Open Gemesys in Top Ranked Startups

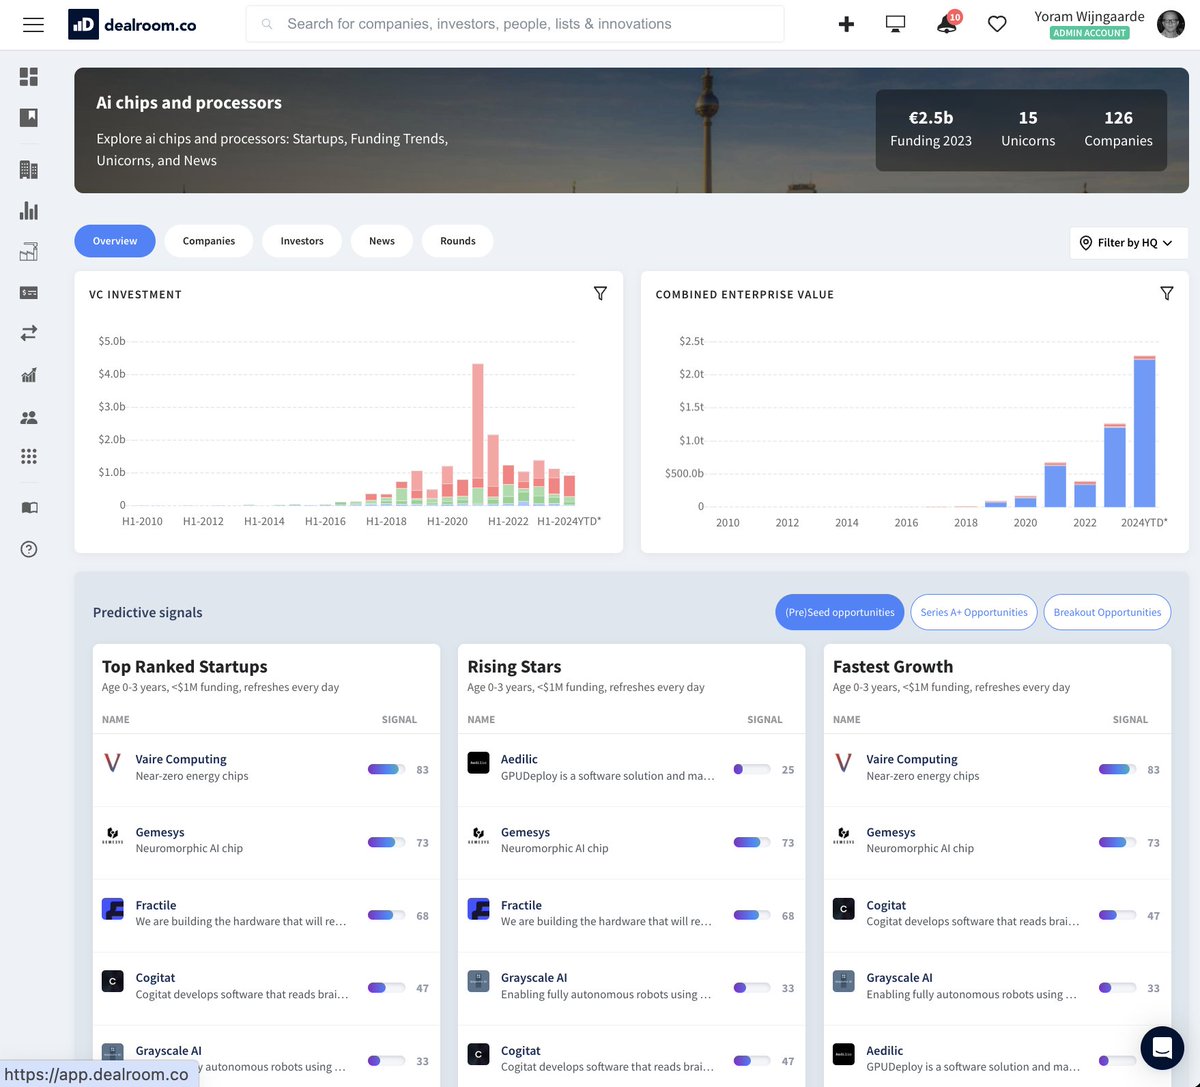[x=160, y=832]
